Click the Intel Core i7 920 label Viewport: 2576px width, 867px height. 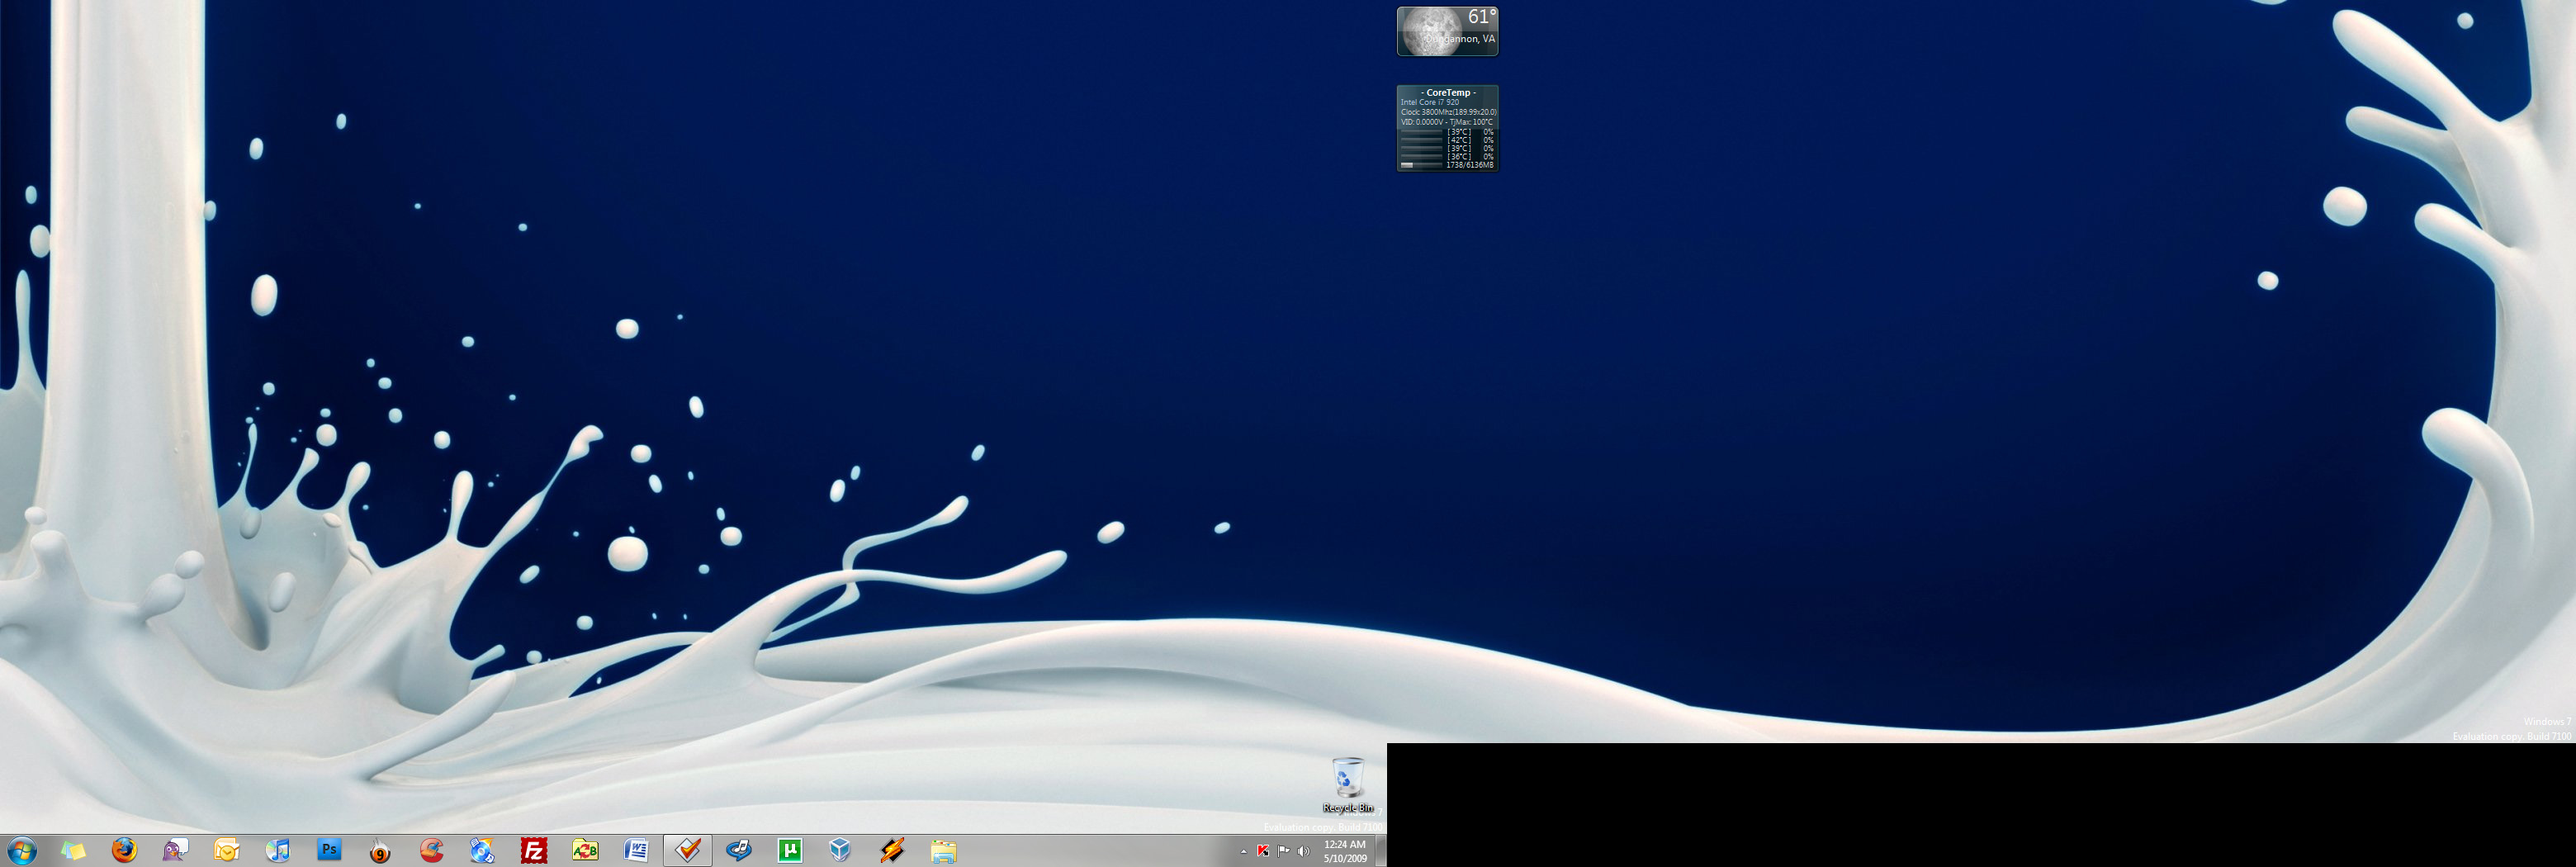pyautogui.click(x=1429, y=102)
